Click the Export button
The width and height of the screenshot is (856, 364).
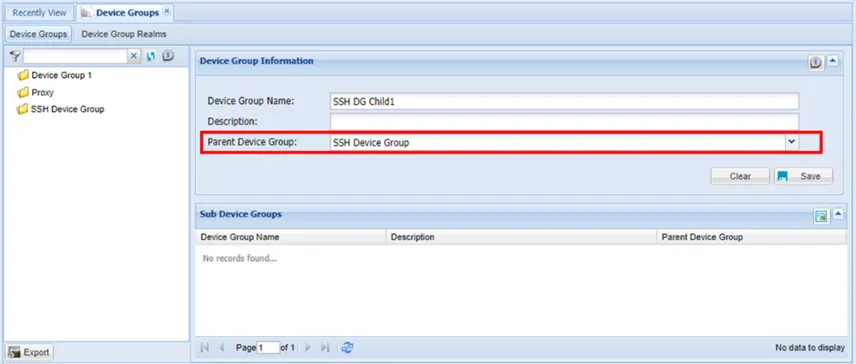[x=29, y=353]
